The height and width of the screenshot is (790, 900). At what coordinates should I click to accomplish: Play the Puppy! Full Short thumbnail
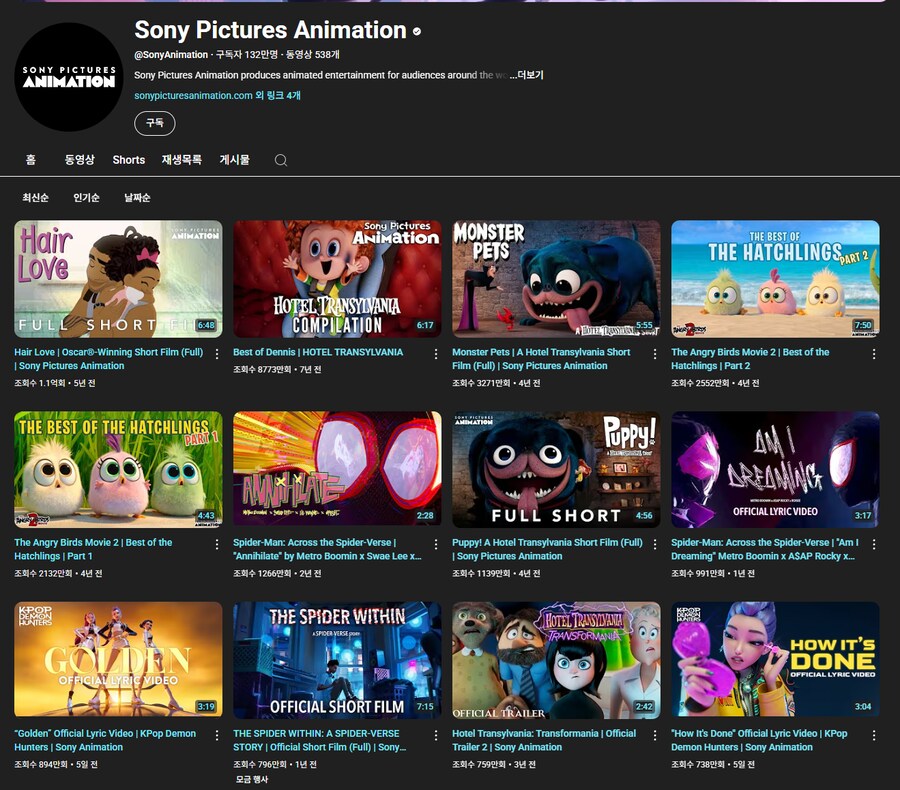556,469
